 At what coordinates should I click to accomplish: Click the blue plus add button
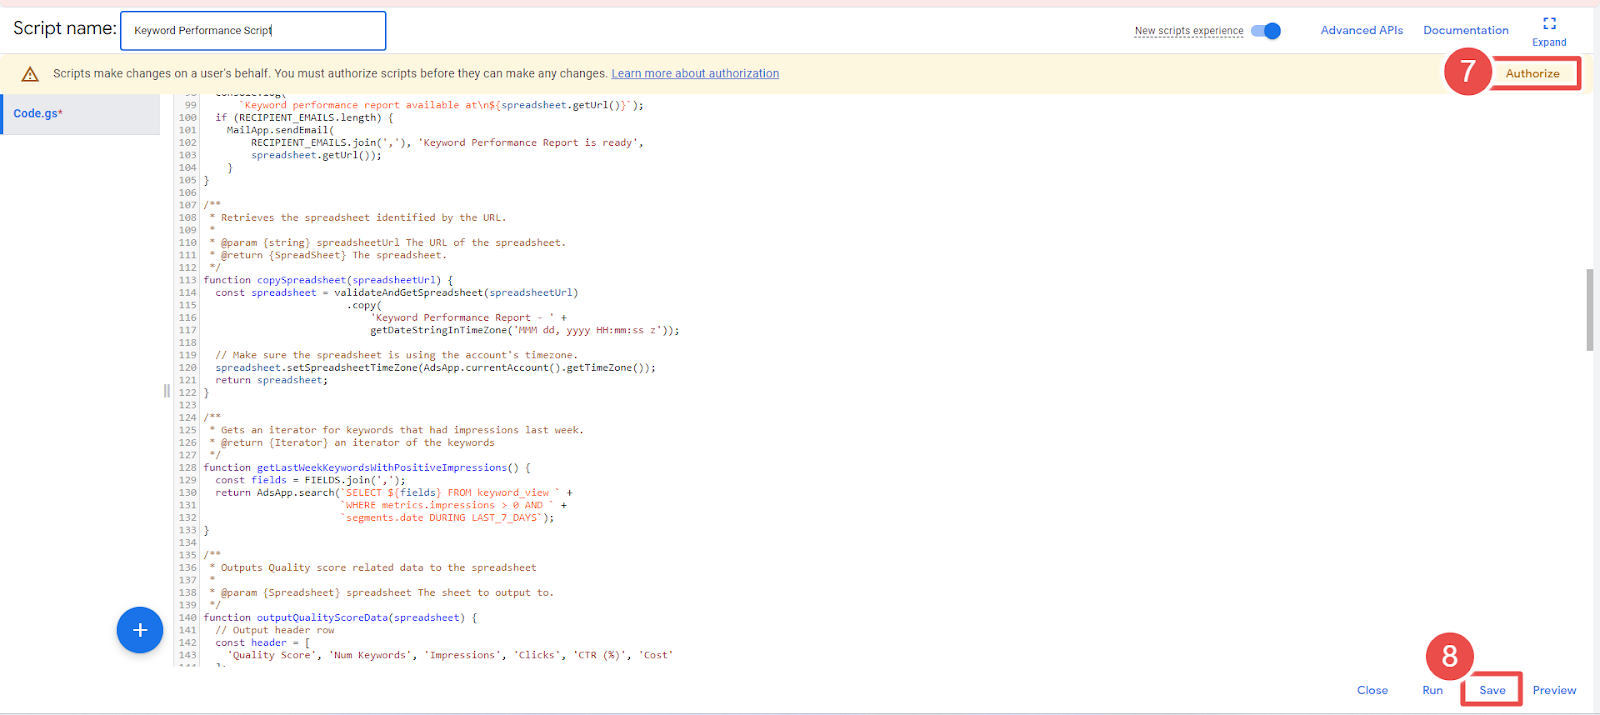(140, 630)
